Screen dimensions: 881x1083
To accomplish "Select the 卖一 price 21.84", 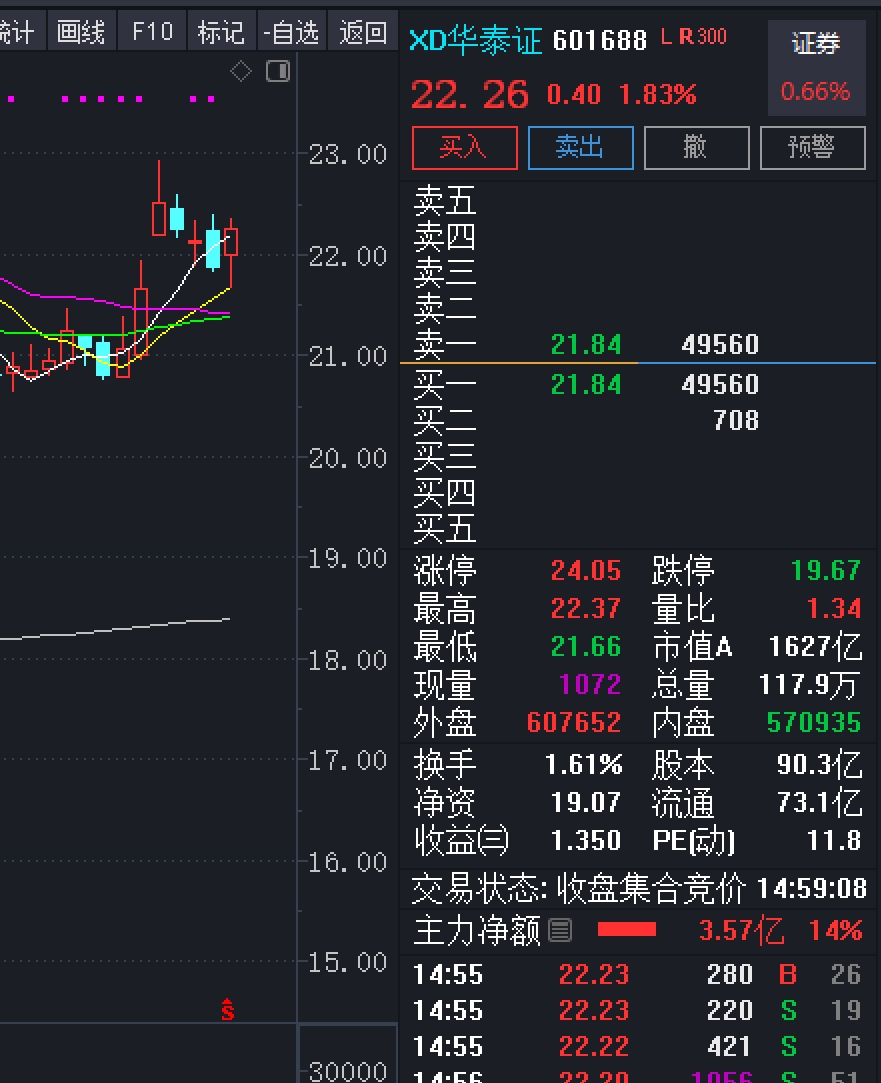I will [586, 344].
